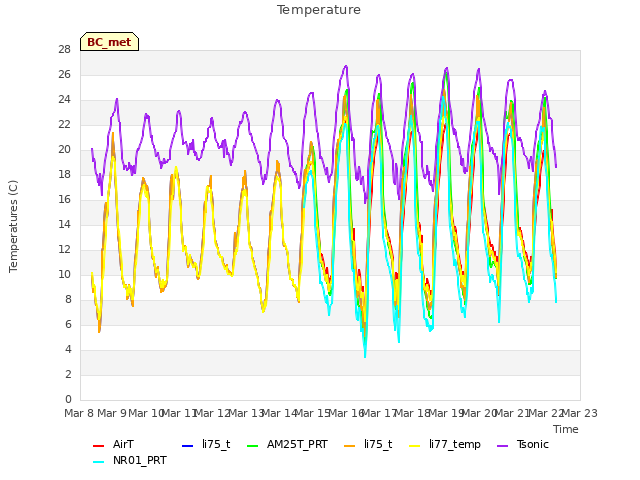Toggle the blue li75_t legend entry
This screenshot has width=640, height=480.
click(206, 444)
